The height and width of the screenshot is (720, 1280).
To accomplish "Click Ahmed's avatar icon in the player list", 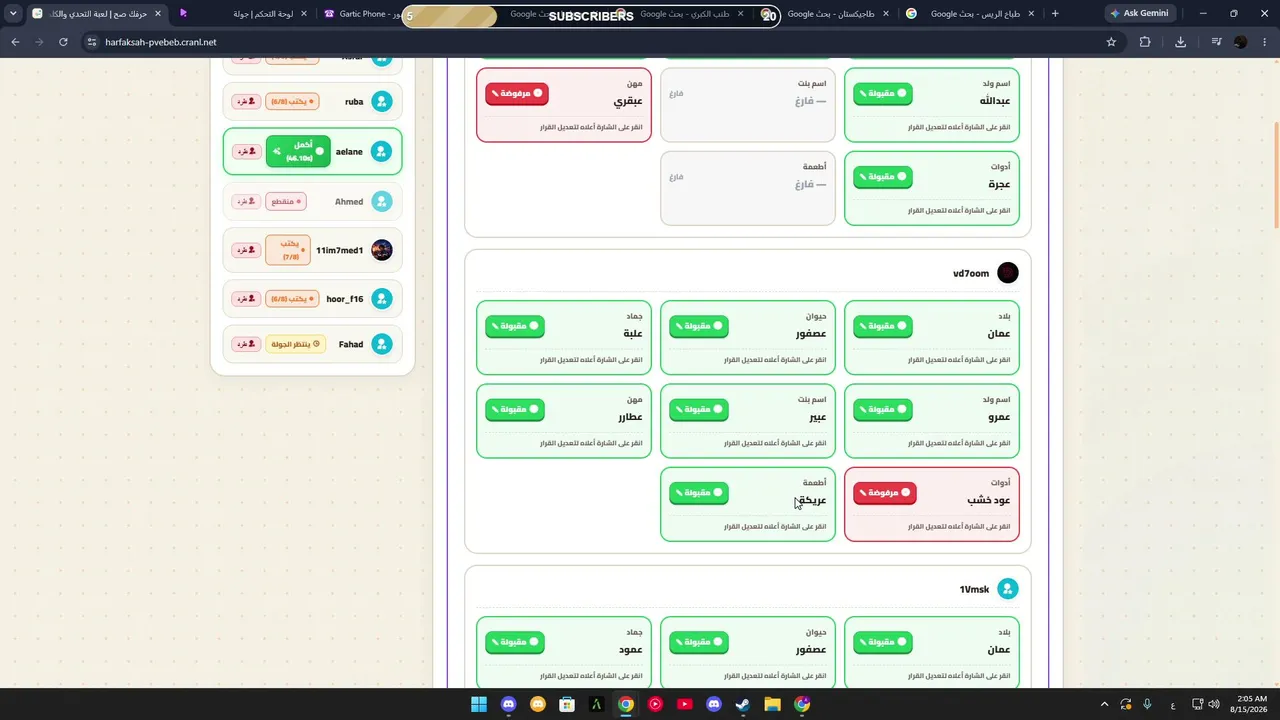I will 382,201.
